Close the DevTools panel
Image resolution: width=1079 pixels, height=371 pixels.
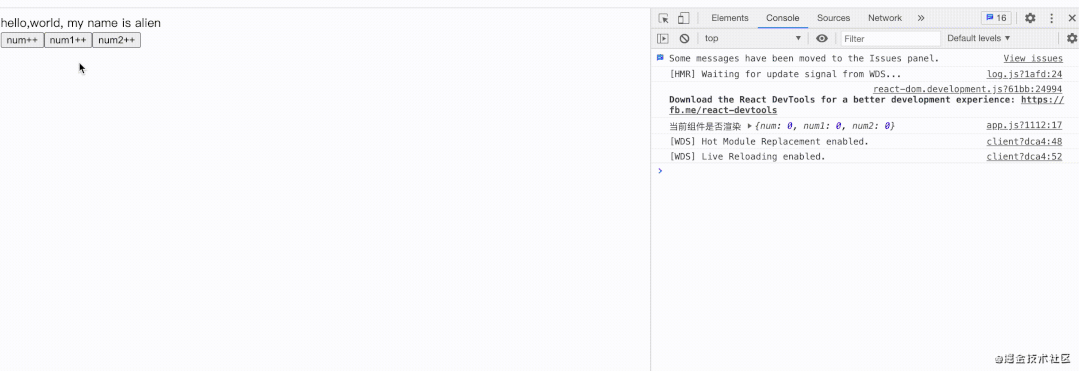pos(1071,19)
